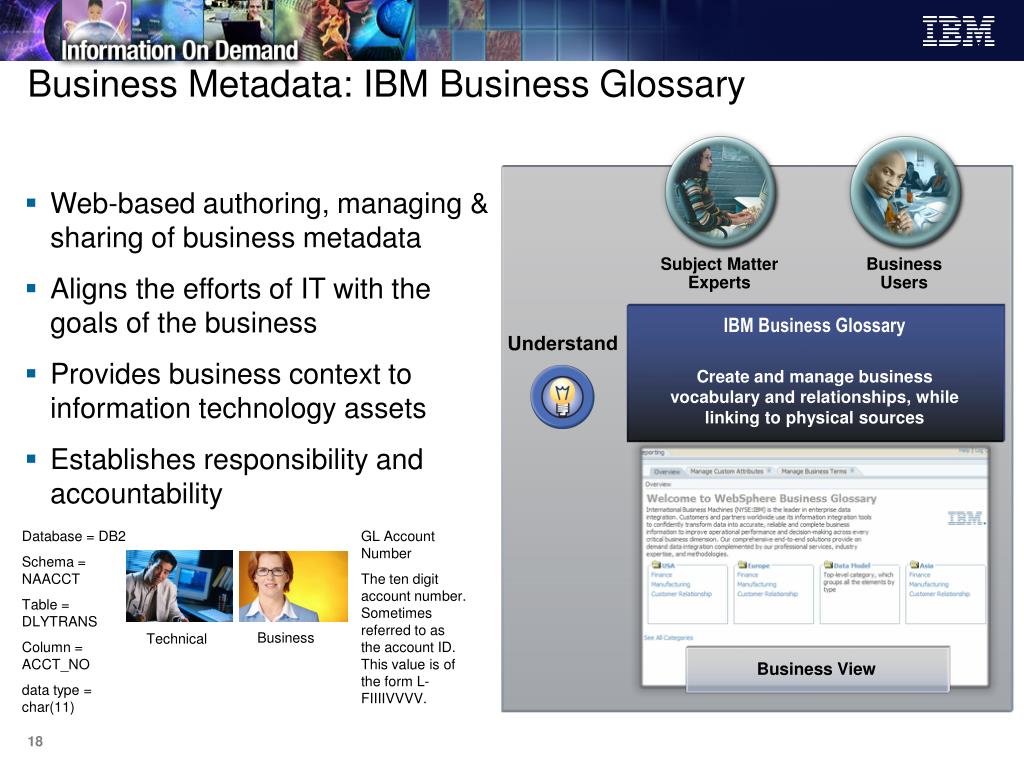Click the ten digit account number description
1024x768 pixels.
tap(413, 639)
